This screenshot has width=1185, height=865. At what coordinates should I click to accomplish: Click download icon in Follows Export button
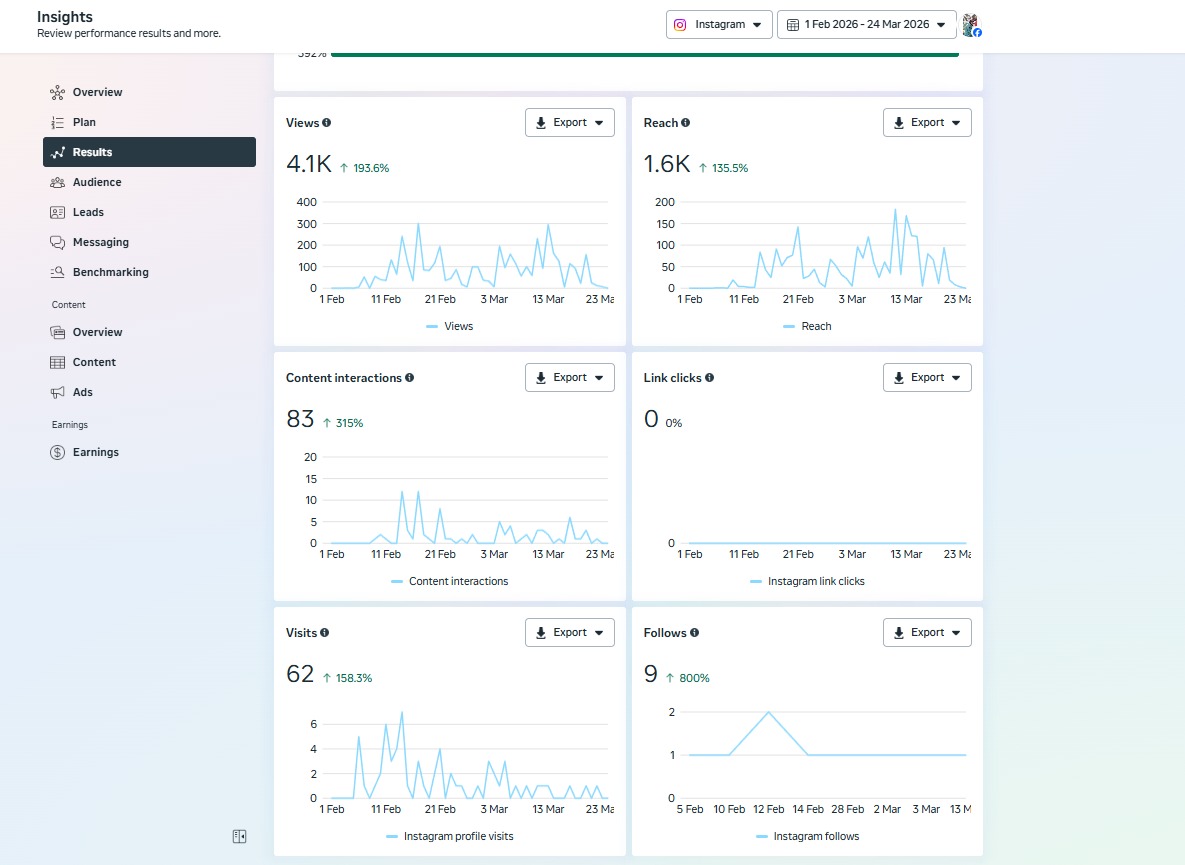(x=899, y=633)
